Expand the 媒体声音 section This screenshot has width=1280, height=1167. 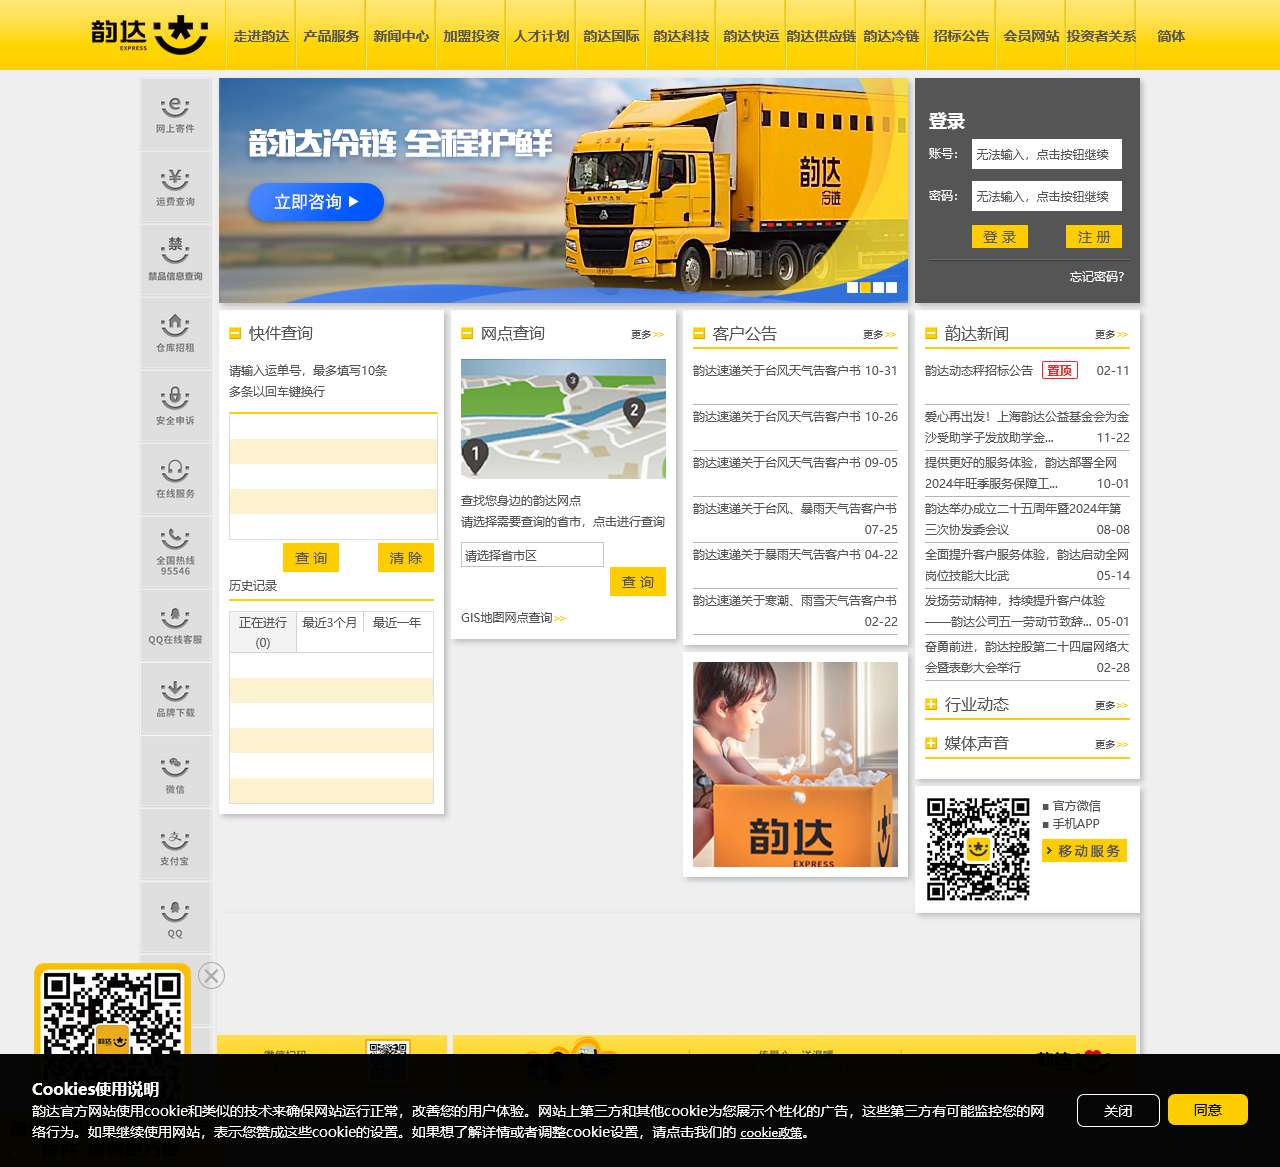pyautogui.click(x=931, y=743)
